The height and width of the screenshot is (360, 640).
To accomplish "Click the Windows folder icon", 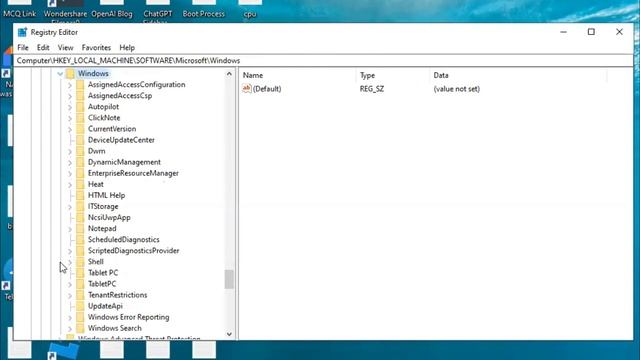I will coord(71,73).
